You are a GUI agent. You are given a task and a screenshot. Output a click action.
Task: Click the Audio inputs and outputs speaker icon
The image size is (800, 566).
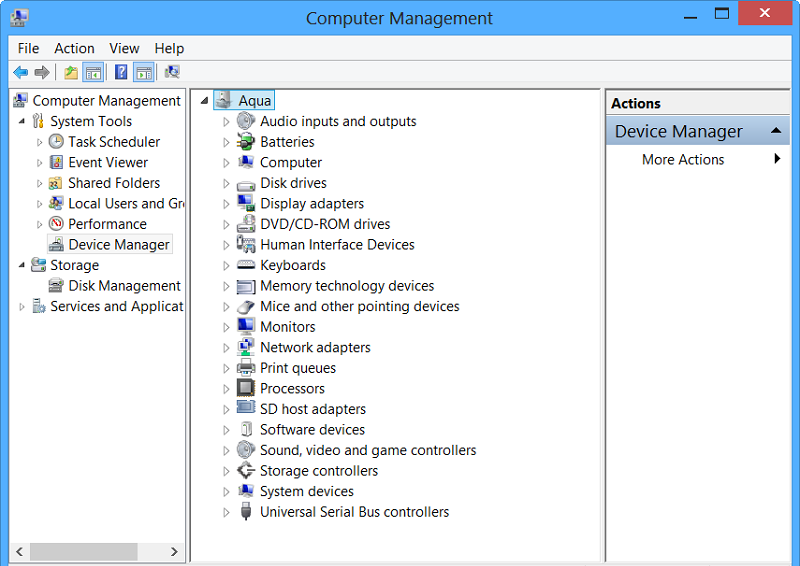coord(246,121)
